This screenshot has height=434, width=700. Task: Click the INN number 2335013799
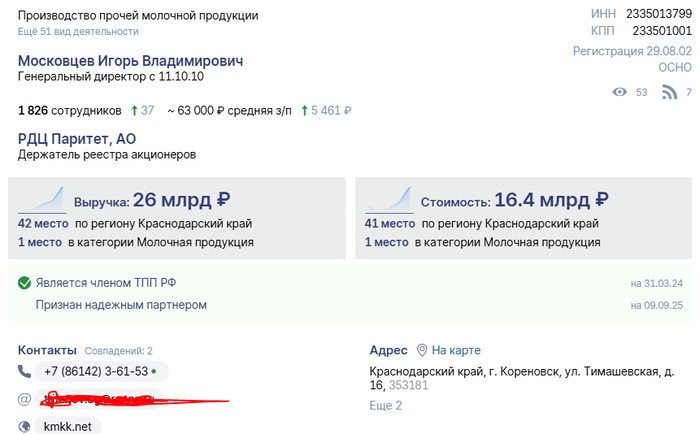(x=658, y=13)
